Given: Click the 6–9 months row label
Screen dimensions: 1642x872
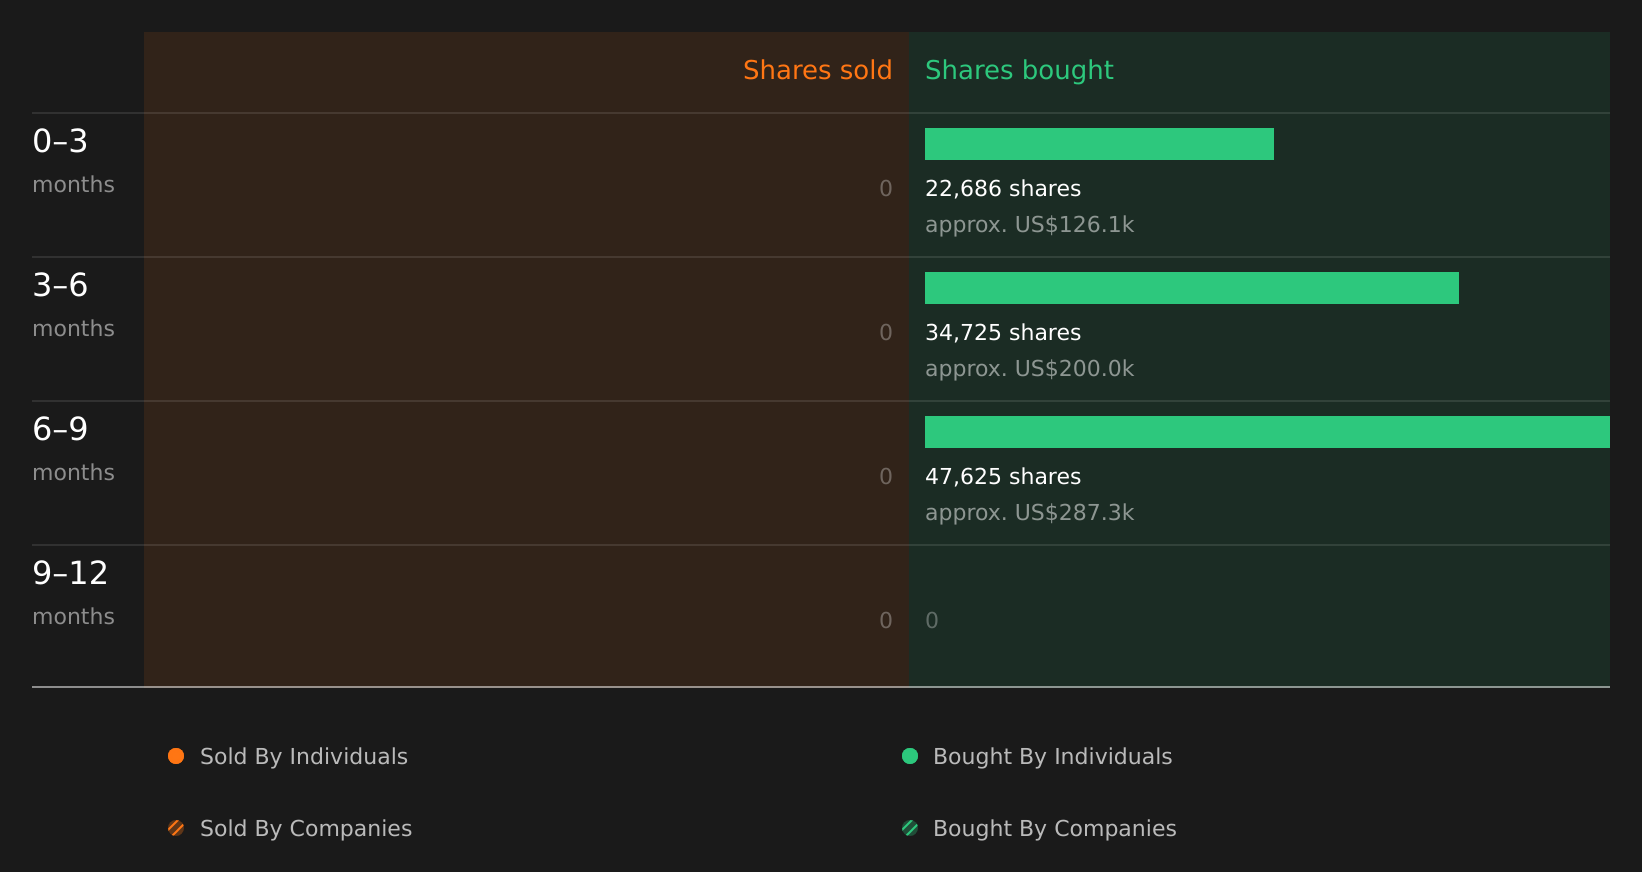Looking at the screenshot, I should pos(73,449).
